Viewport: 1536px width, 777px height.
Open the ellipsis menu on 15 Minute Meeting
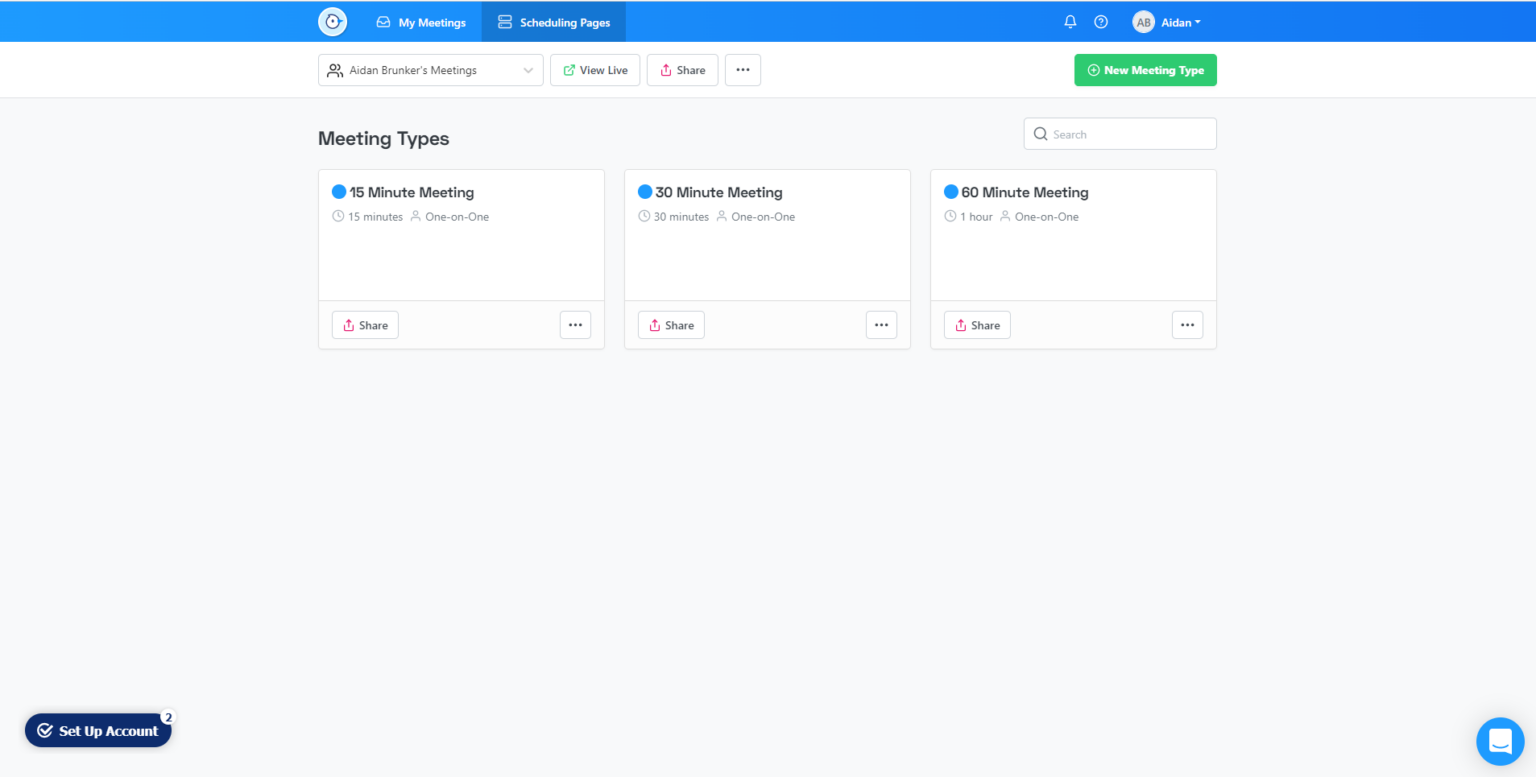(x=575, y=325)
